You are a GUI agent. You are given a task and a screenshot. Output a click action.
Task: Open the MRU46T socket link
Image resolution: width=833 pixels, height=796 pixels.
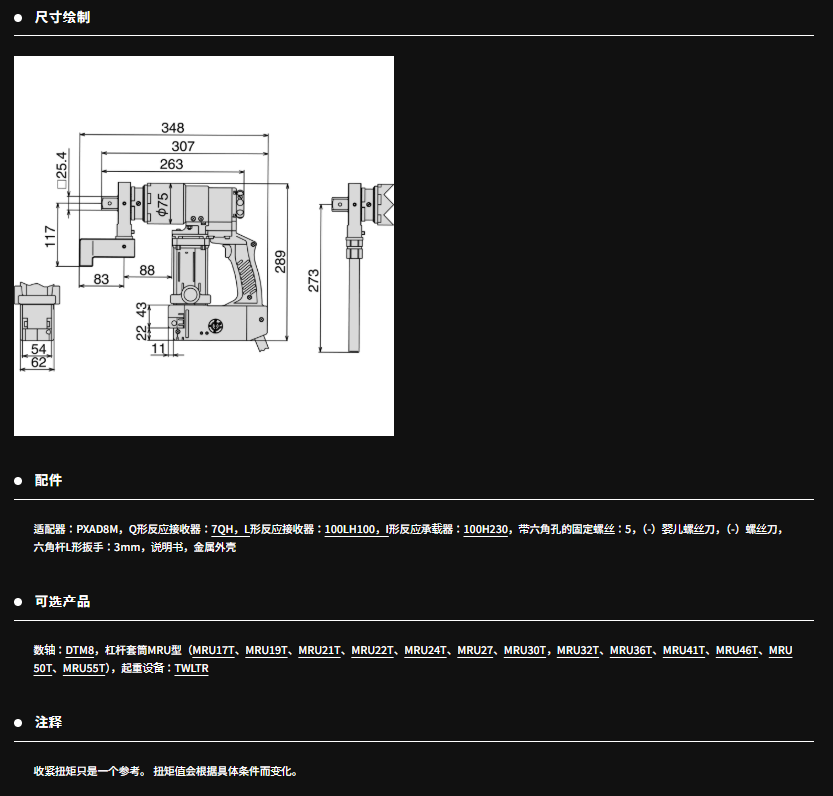tap(737, 650)
